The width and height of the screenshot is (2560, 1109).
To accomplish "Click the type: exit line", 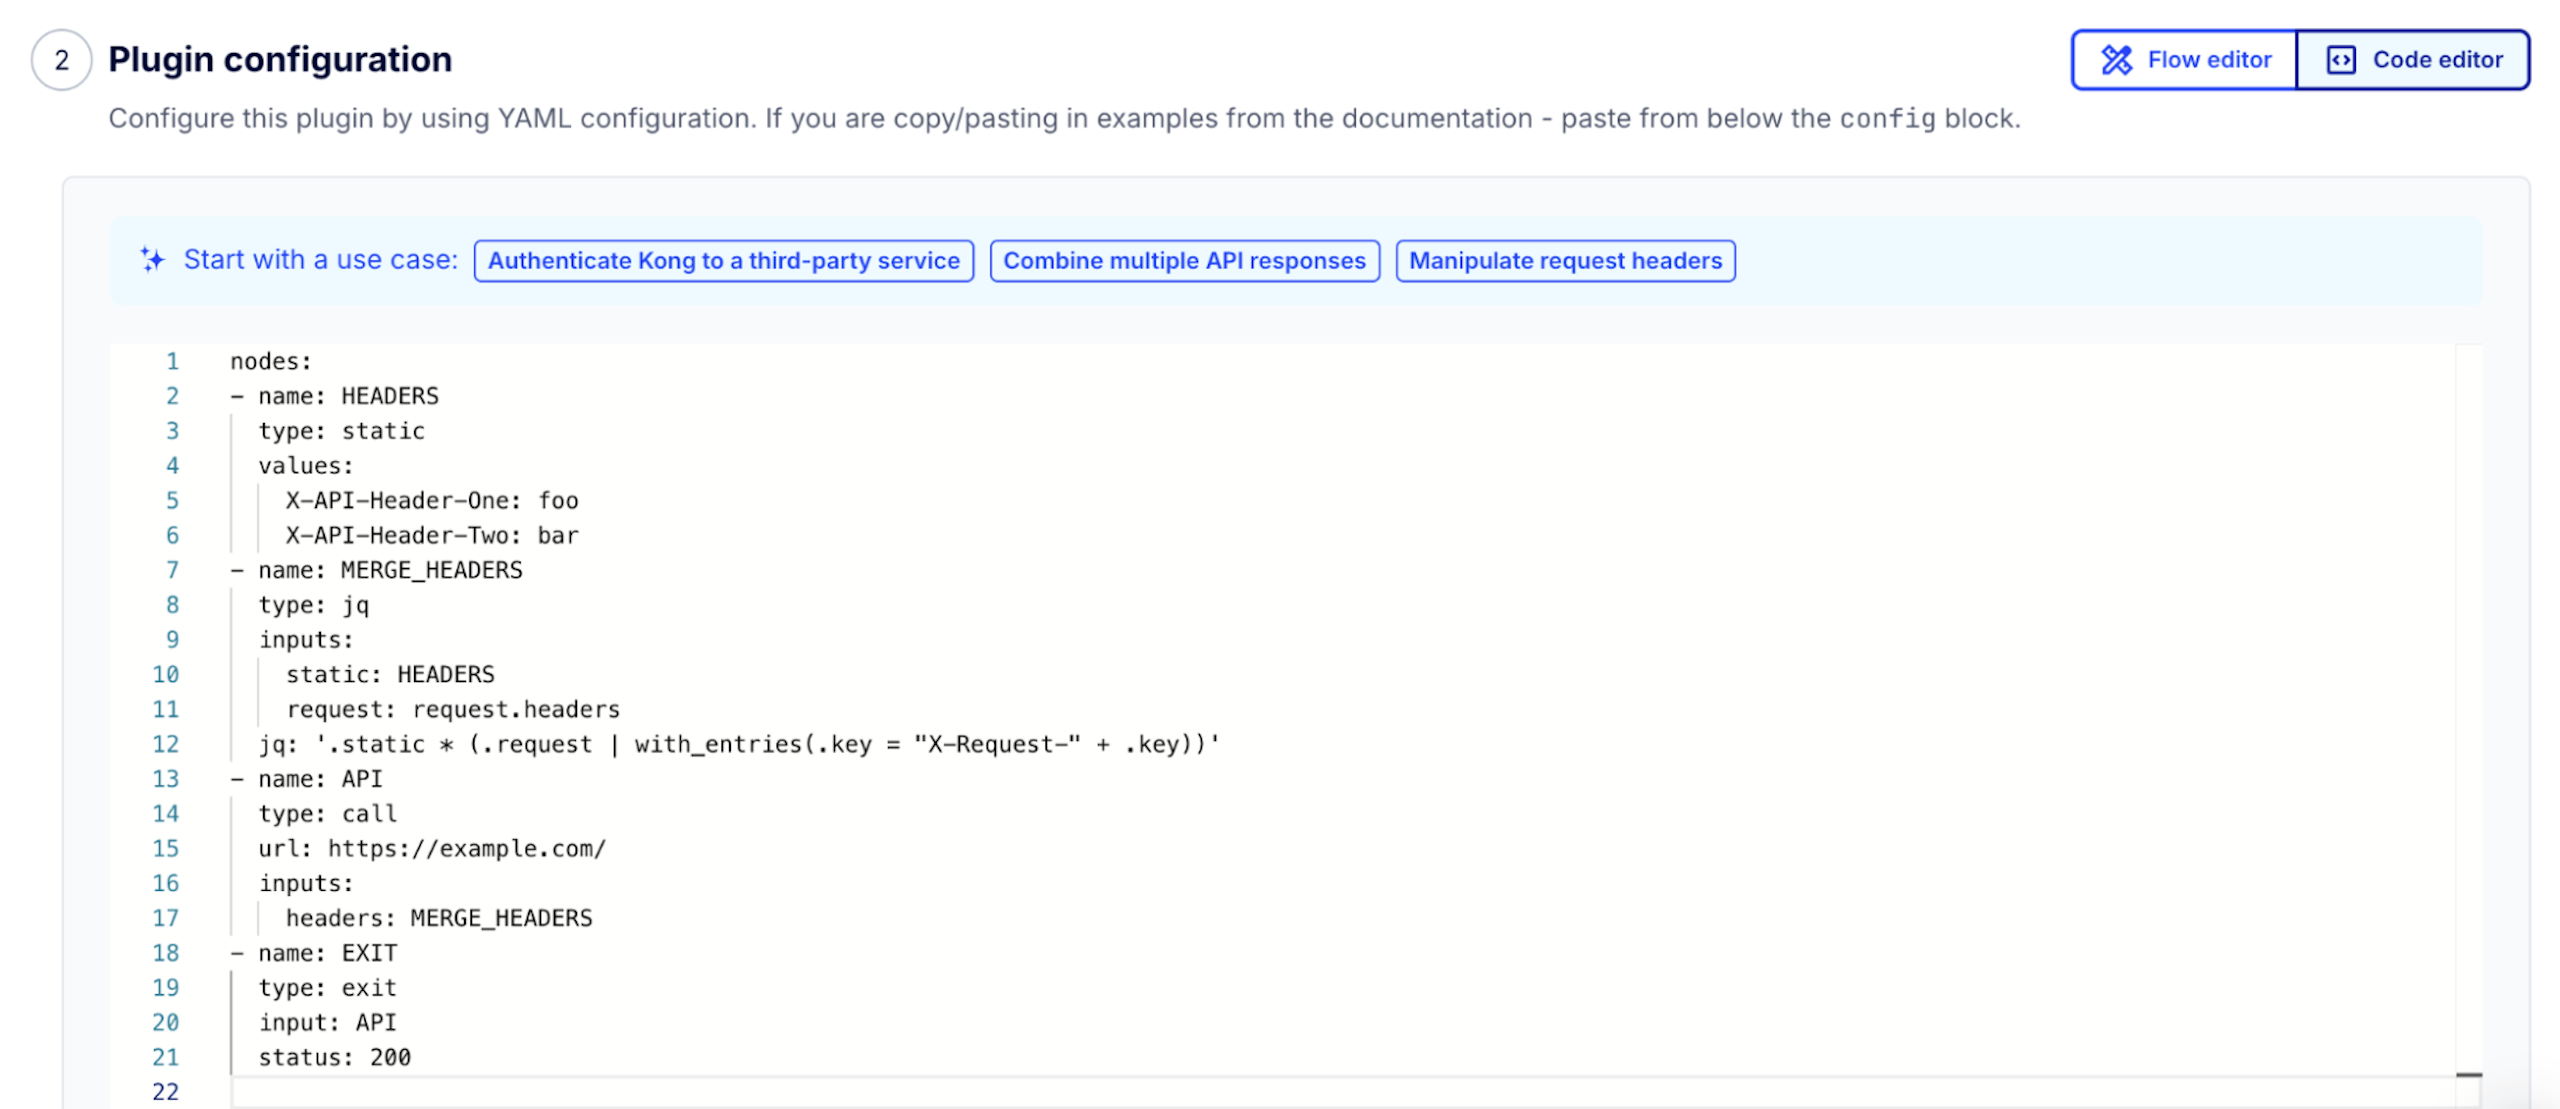I will 327,988.
